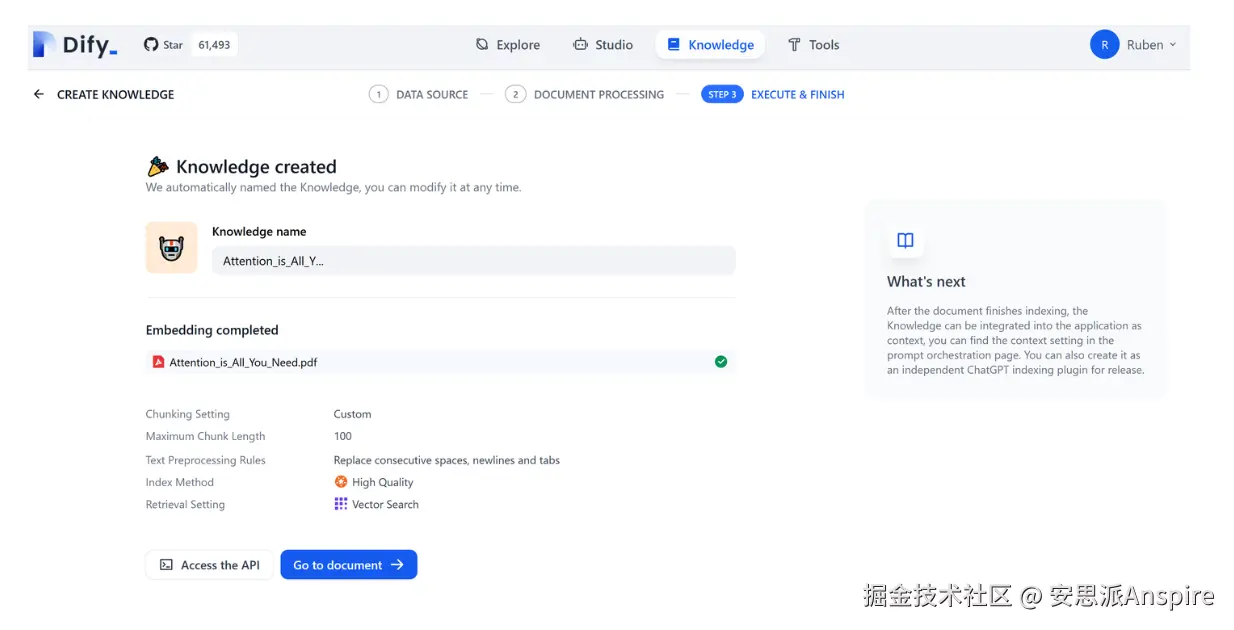Click the back arrow beside Create Knowledge

tap(39, 94)
